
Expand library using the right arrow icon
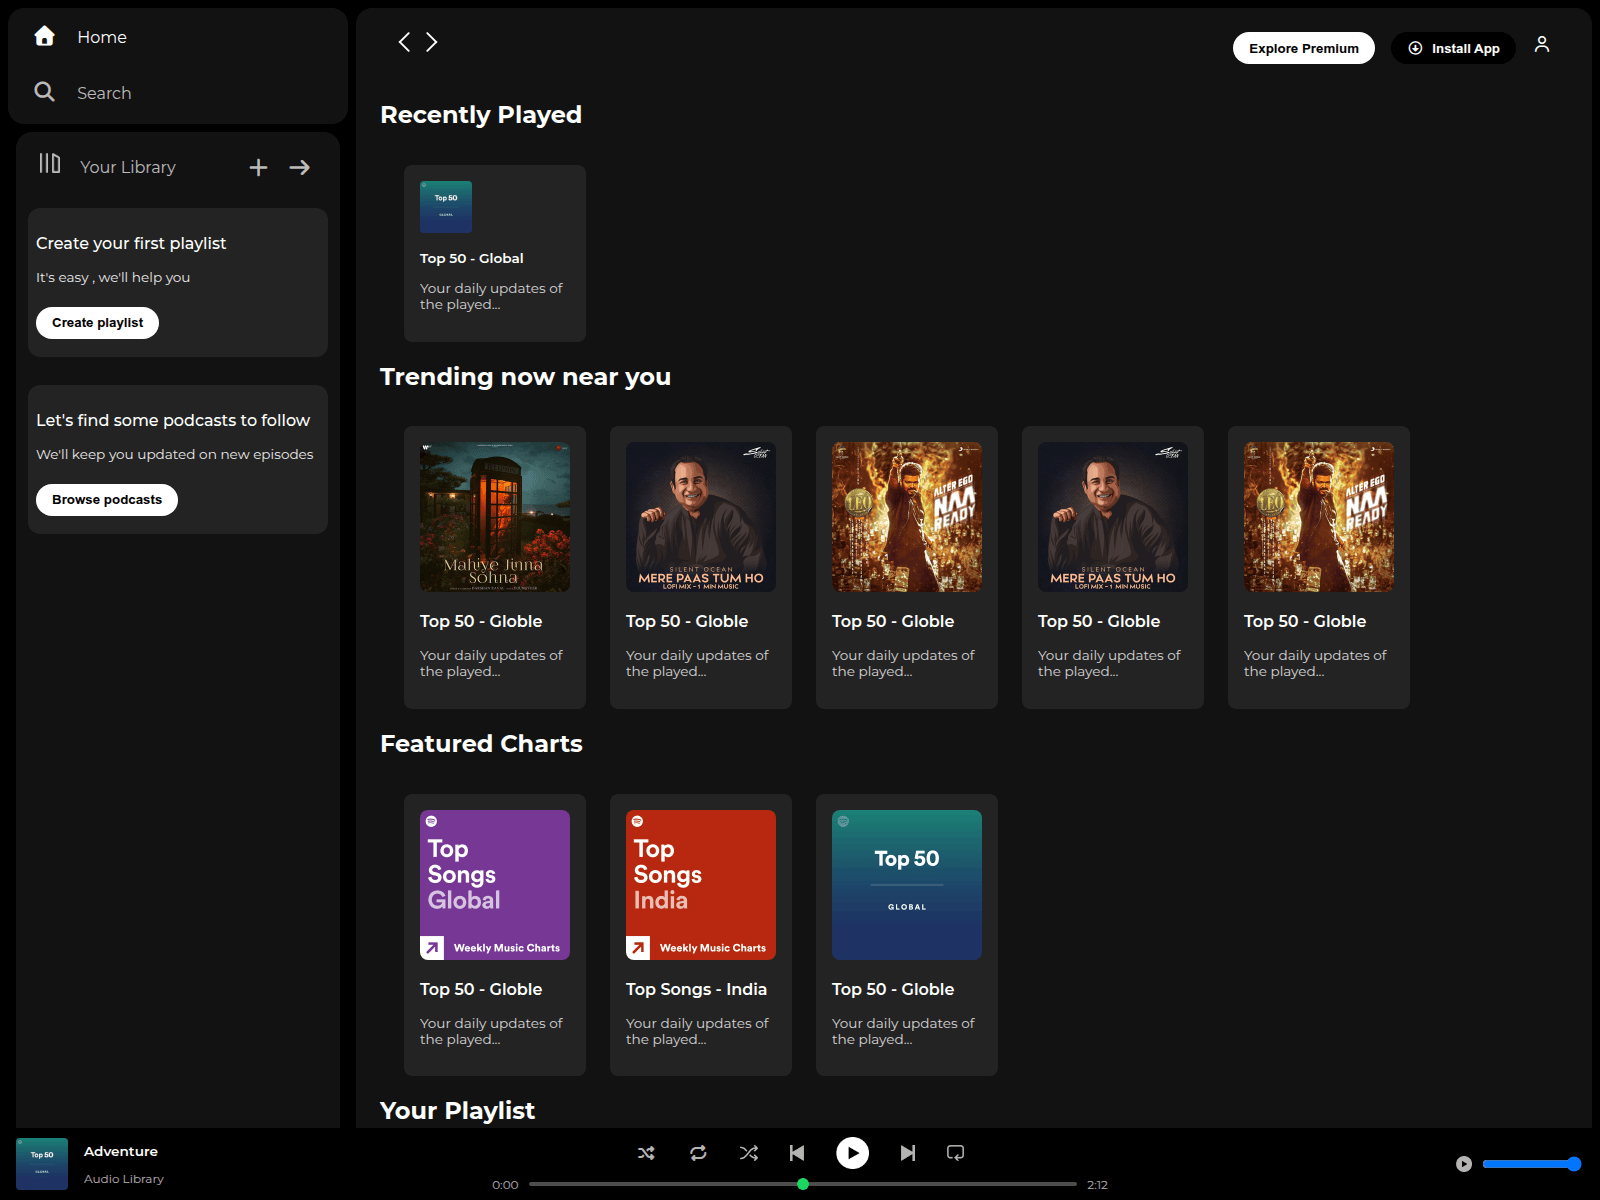coord(299,167)
